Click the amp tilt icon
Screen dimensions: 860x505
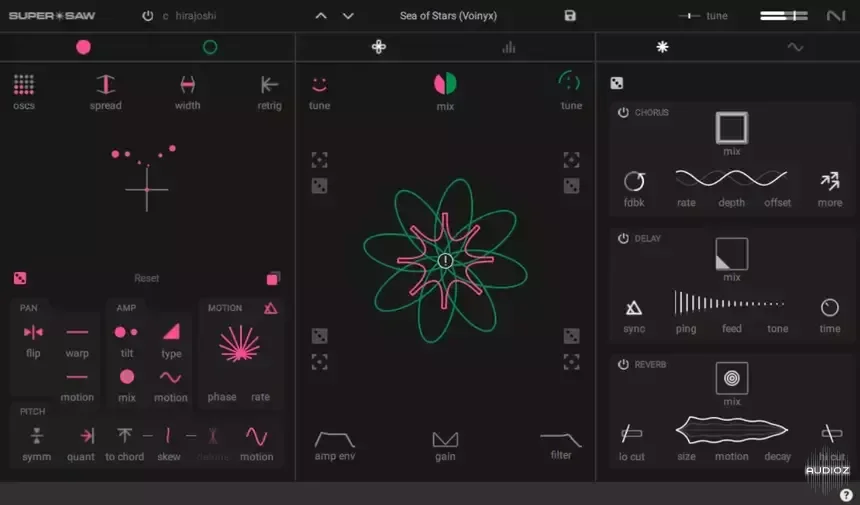click(126, 332)
